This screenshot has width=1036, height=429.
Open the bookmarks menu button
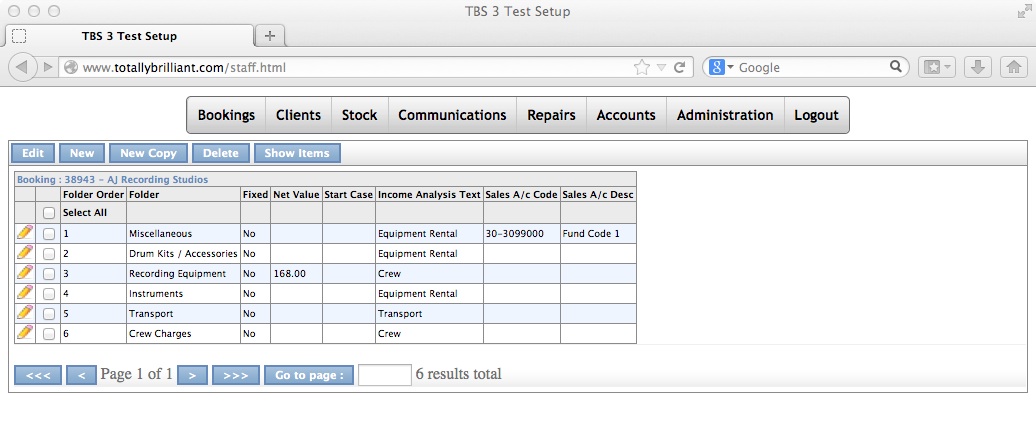(x=937, y=67)
